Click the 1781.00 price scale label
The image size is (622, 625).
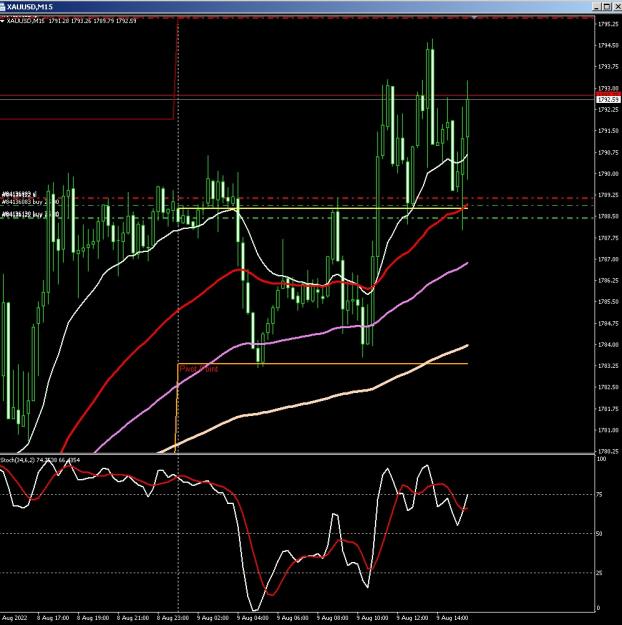click(x=608, y=430)
